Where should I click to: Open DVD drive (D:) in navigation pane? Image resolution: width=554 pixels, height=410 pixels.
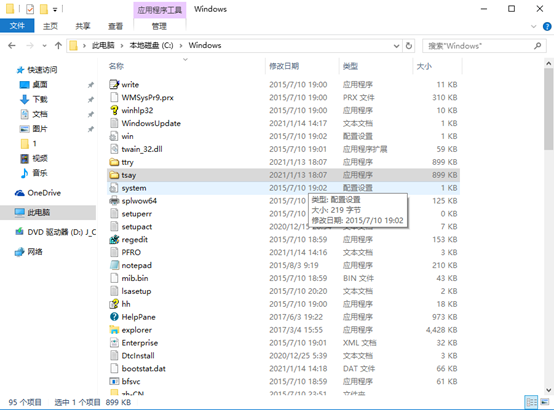(55, 232)
